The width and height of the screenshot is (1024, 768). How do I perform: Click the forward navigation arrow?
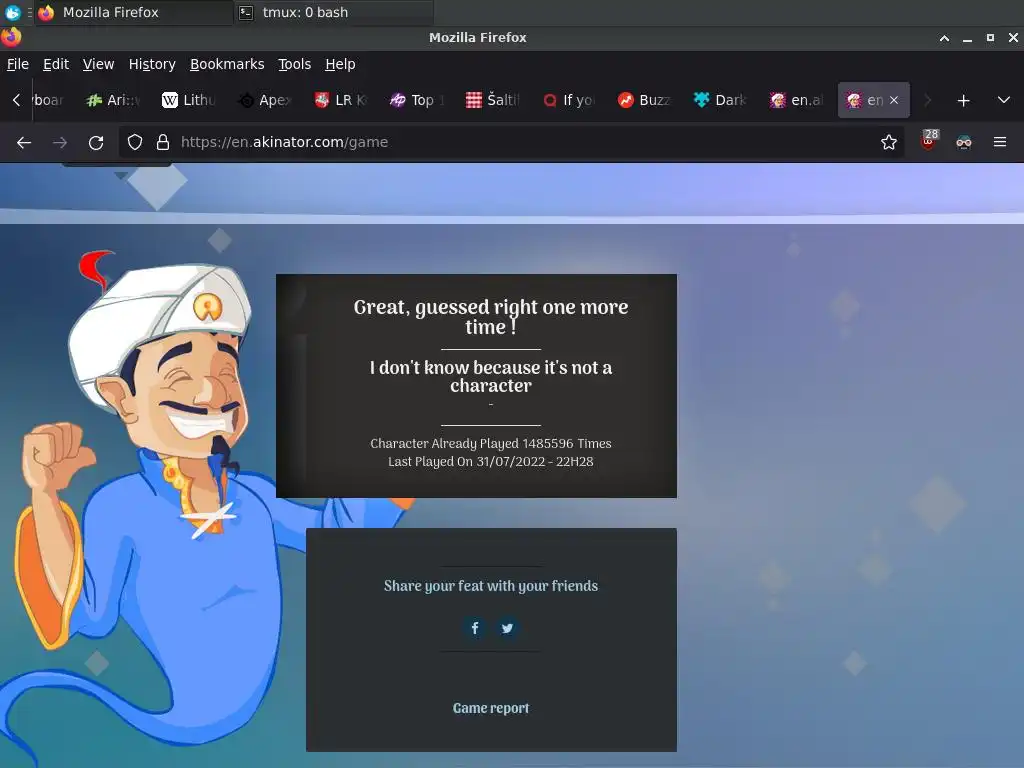60,142
